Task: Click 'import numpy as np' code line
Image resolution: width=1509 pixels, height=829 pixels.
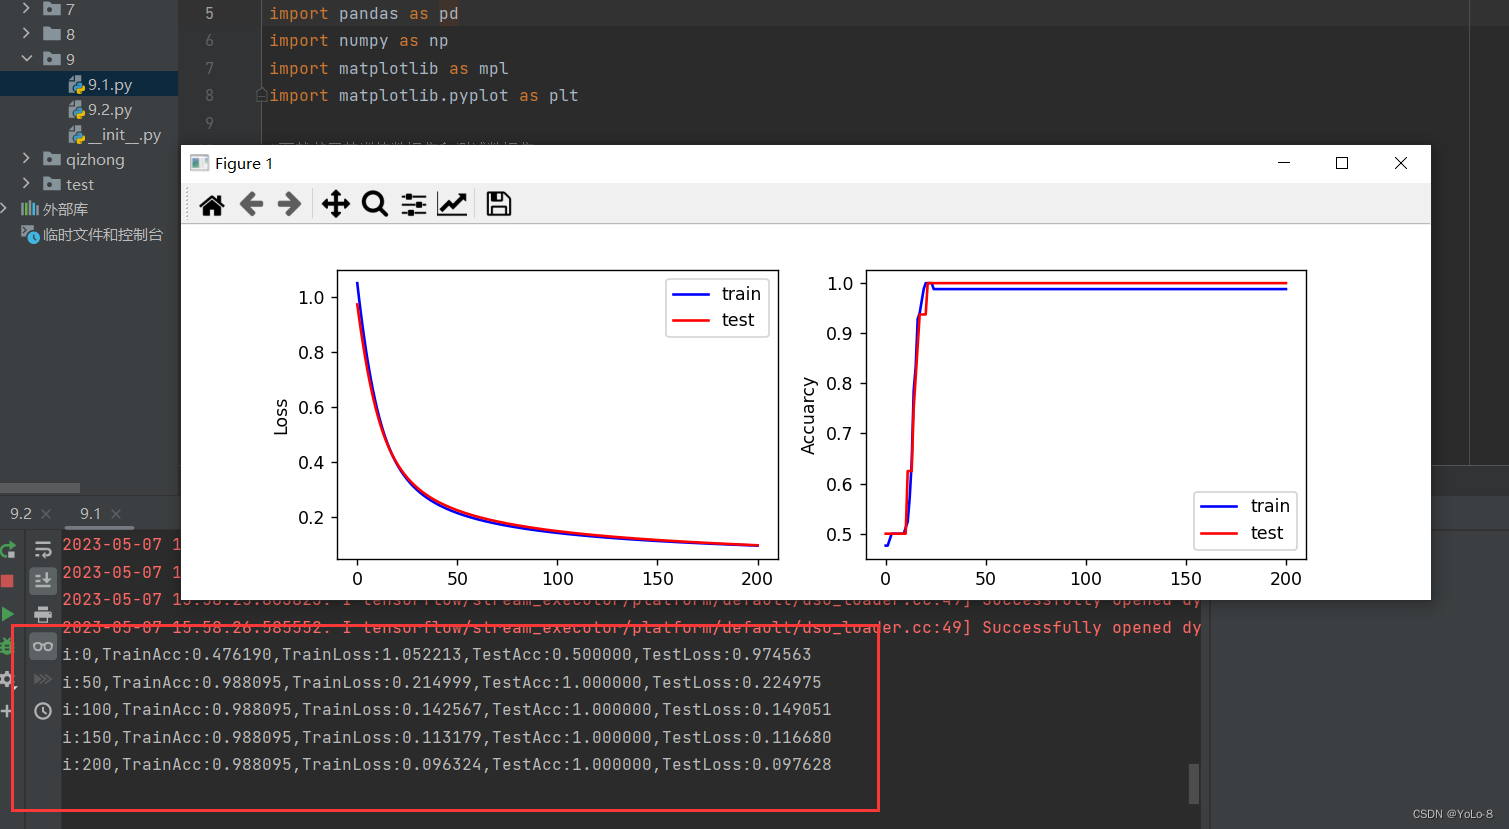Action: coord(359,41)
